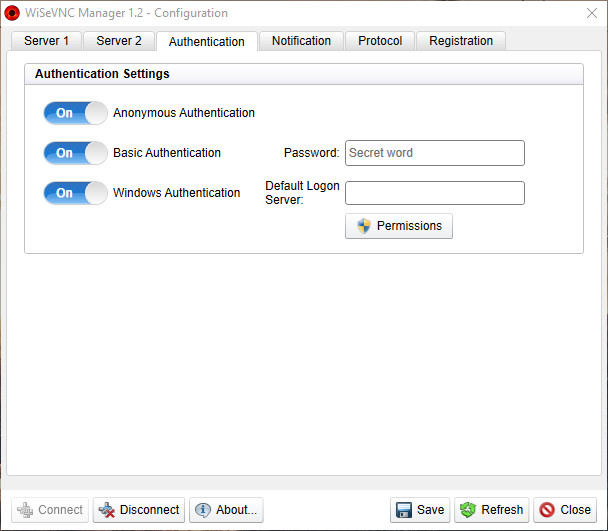The height and width of the screenshot is (531, 608).
Task: Click the Default Logon Server field
Action: [x=435, y=193]
